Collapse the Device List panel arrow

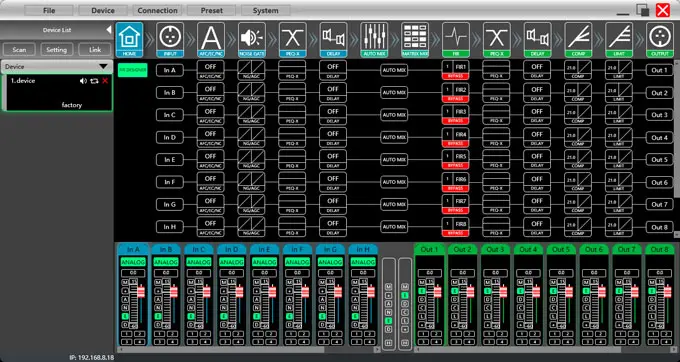click(x=108, y=30)
